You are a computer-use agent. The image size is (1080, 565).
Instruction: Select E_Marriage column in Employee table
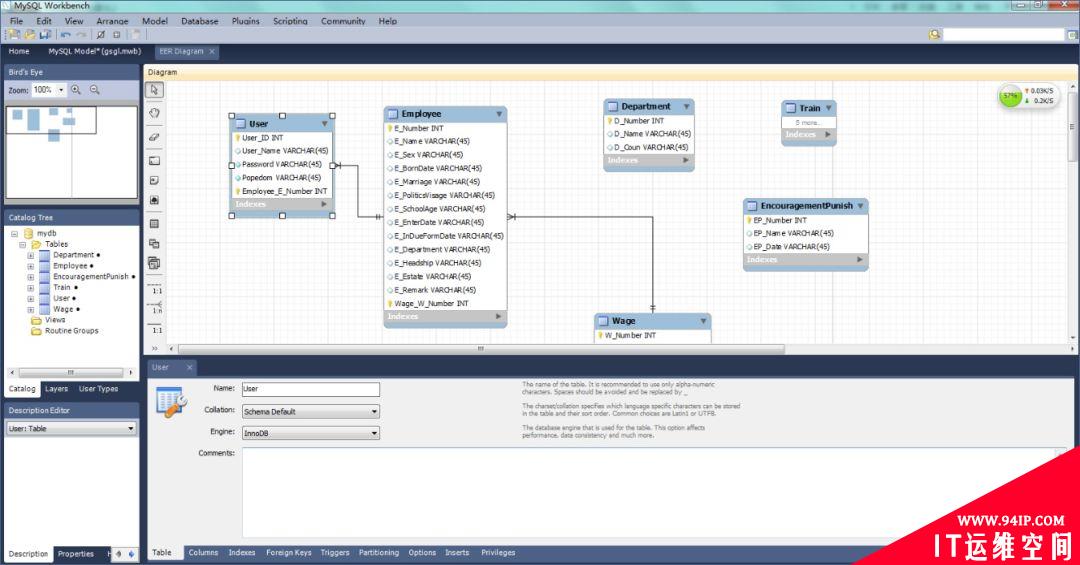pos(437,182)
